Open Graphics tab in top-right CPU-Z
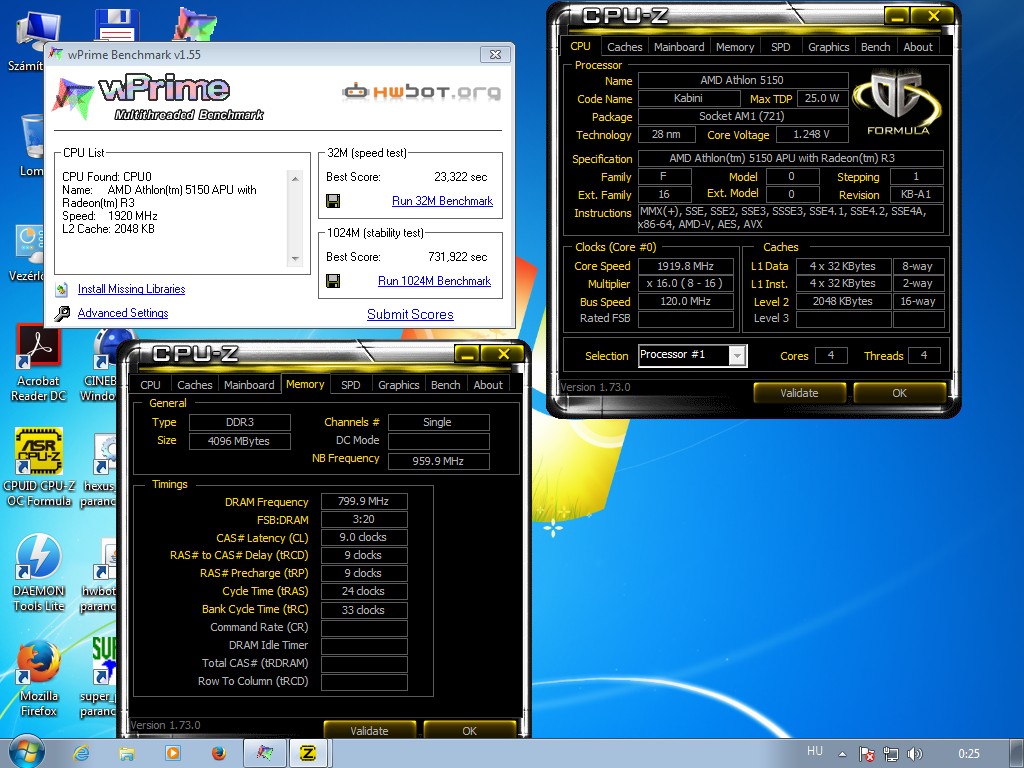 coord(828,47)
